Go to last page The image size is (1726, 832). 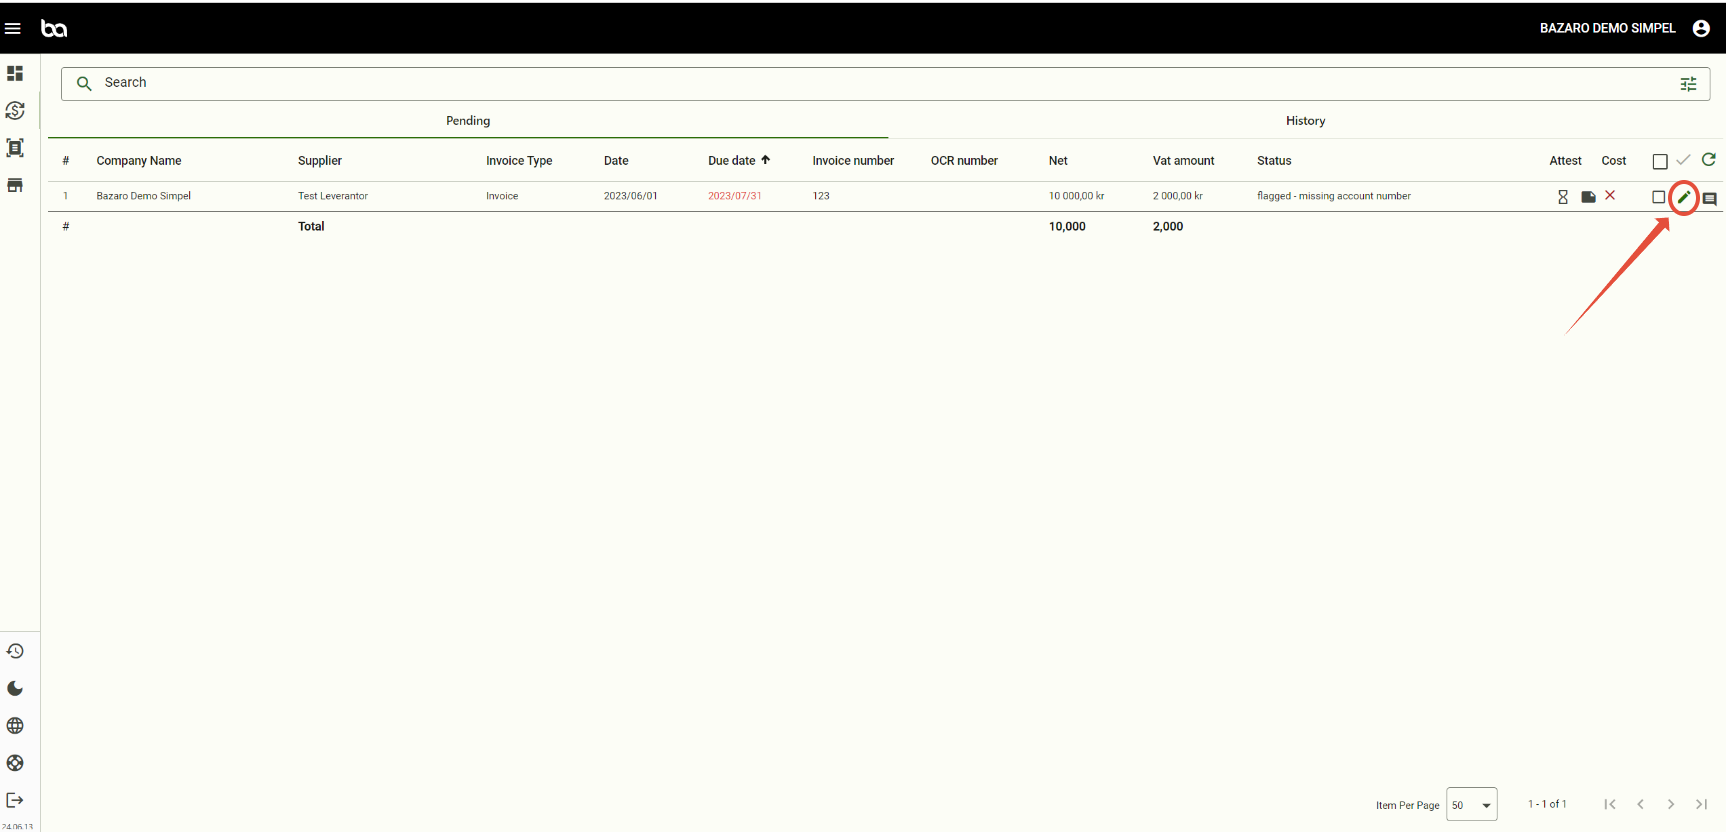tap(1701, 804)
